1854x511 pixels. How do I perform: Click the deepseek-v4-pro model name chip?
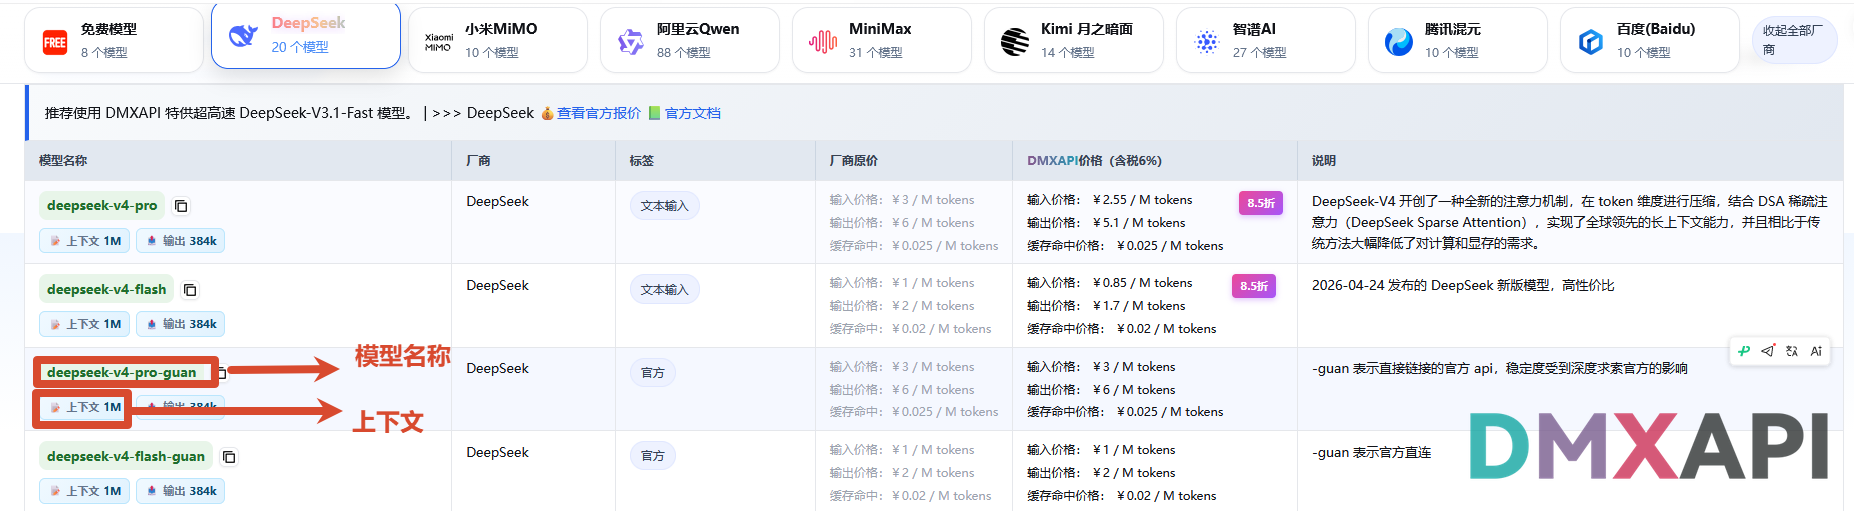pyautogui.click(x=102, y=205)
